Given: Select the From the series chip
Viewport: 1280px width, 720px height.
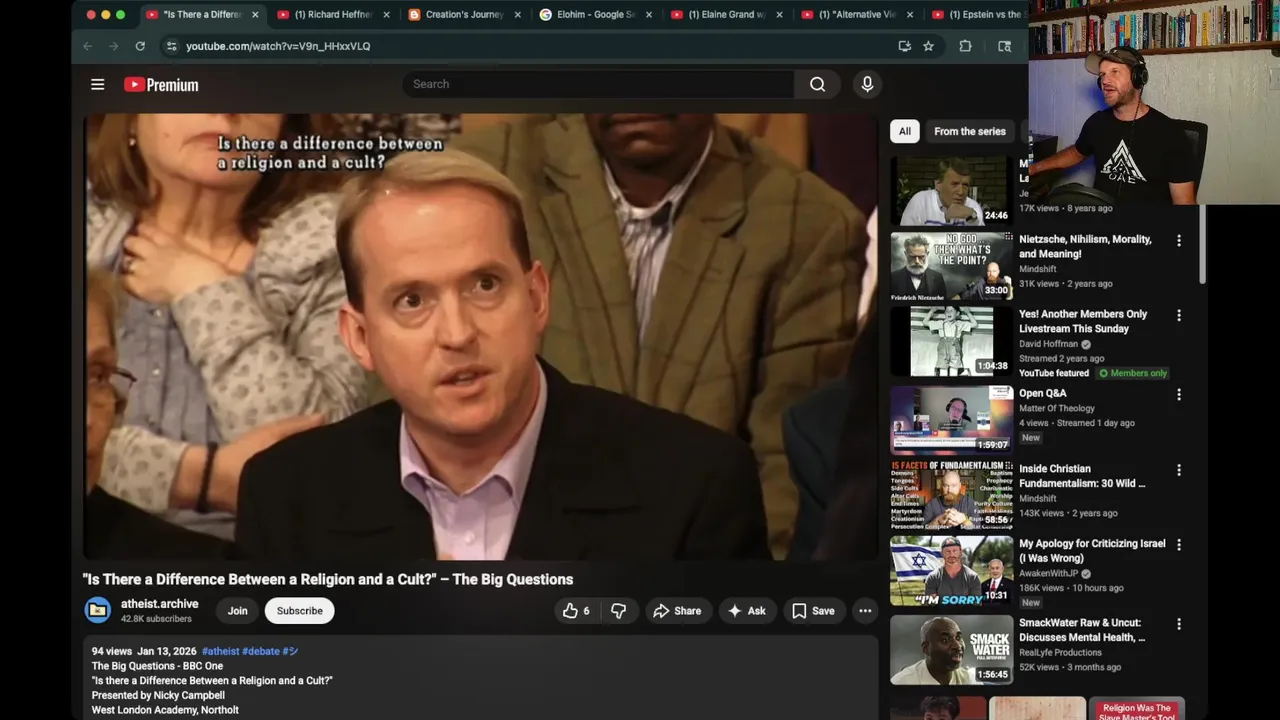Looking at the screenshot, I should pos(969,131).
